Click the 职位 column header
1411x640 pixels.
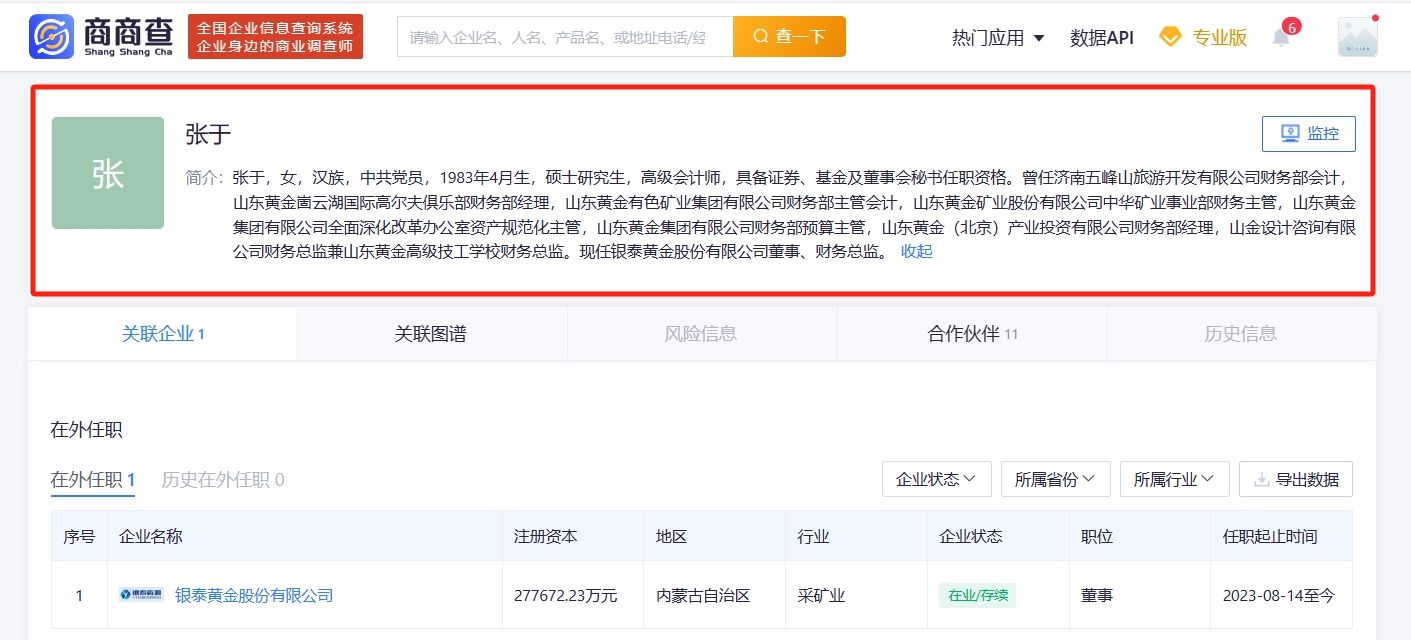coord(1097,536)
